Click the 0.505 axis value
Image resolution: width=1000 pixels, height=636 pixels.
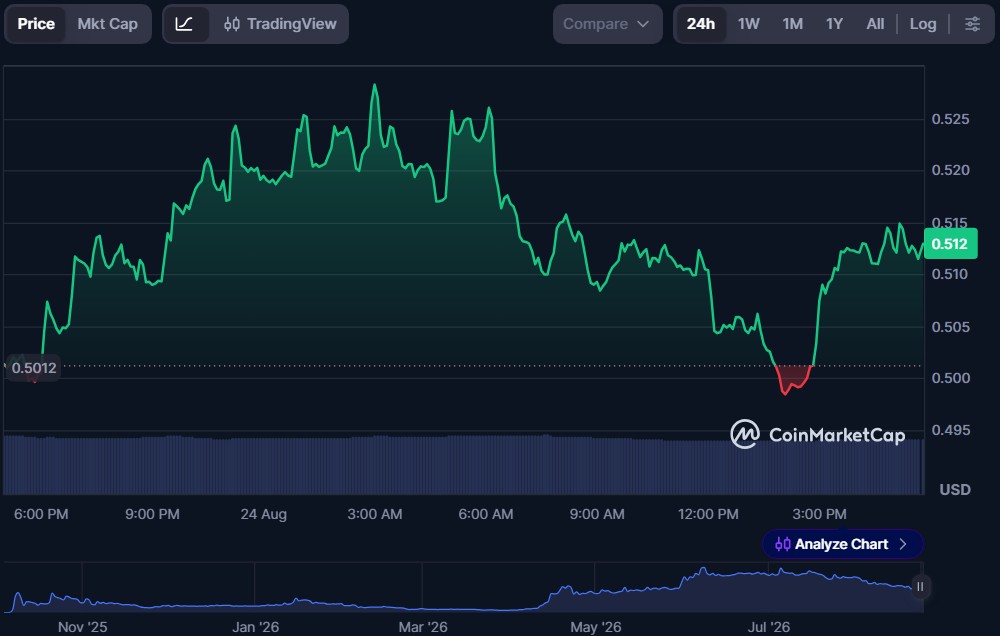(950, 327)
